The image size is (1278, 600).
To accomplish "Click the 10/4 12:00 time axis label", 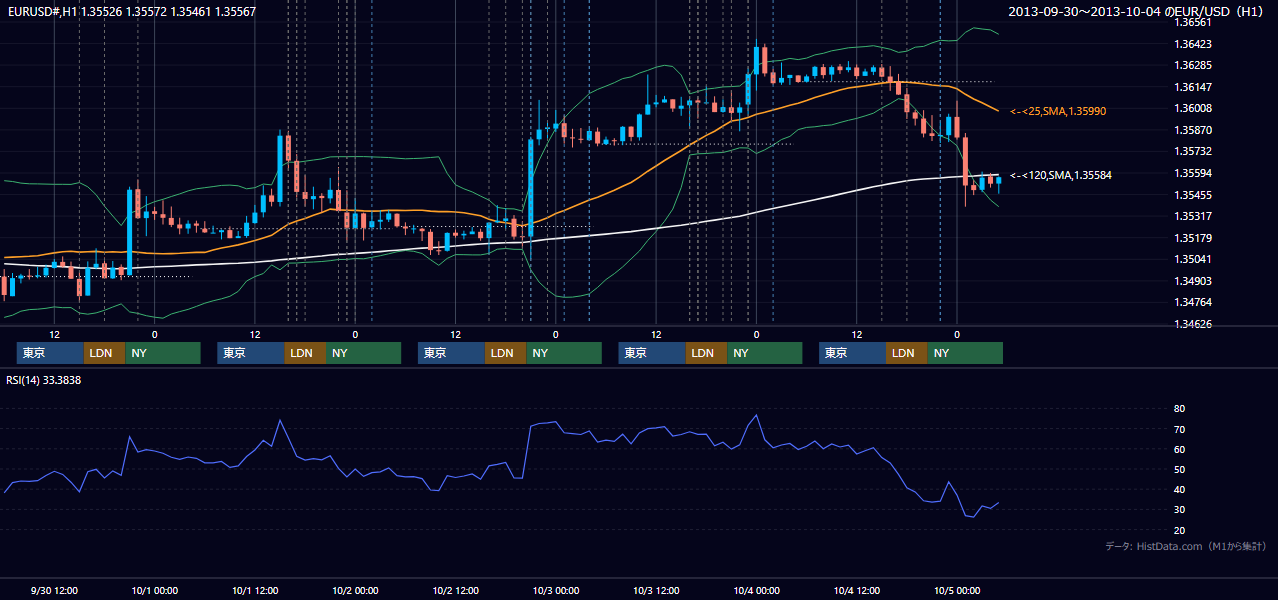I will point(857,590).
